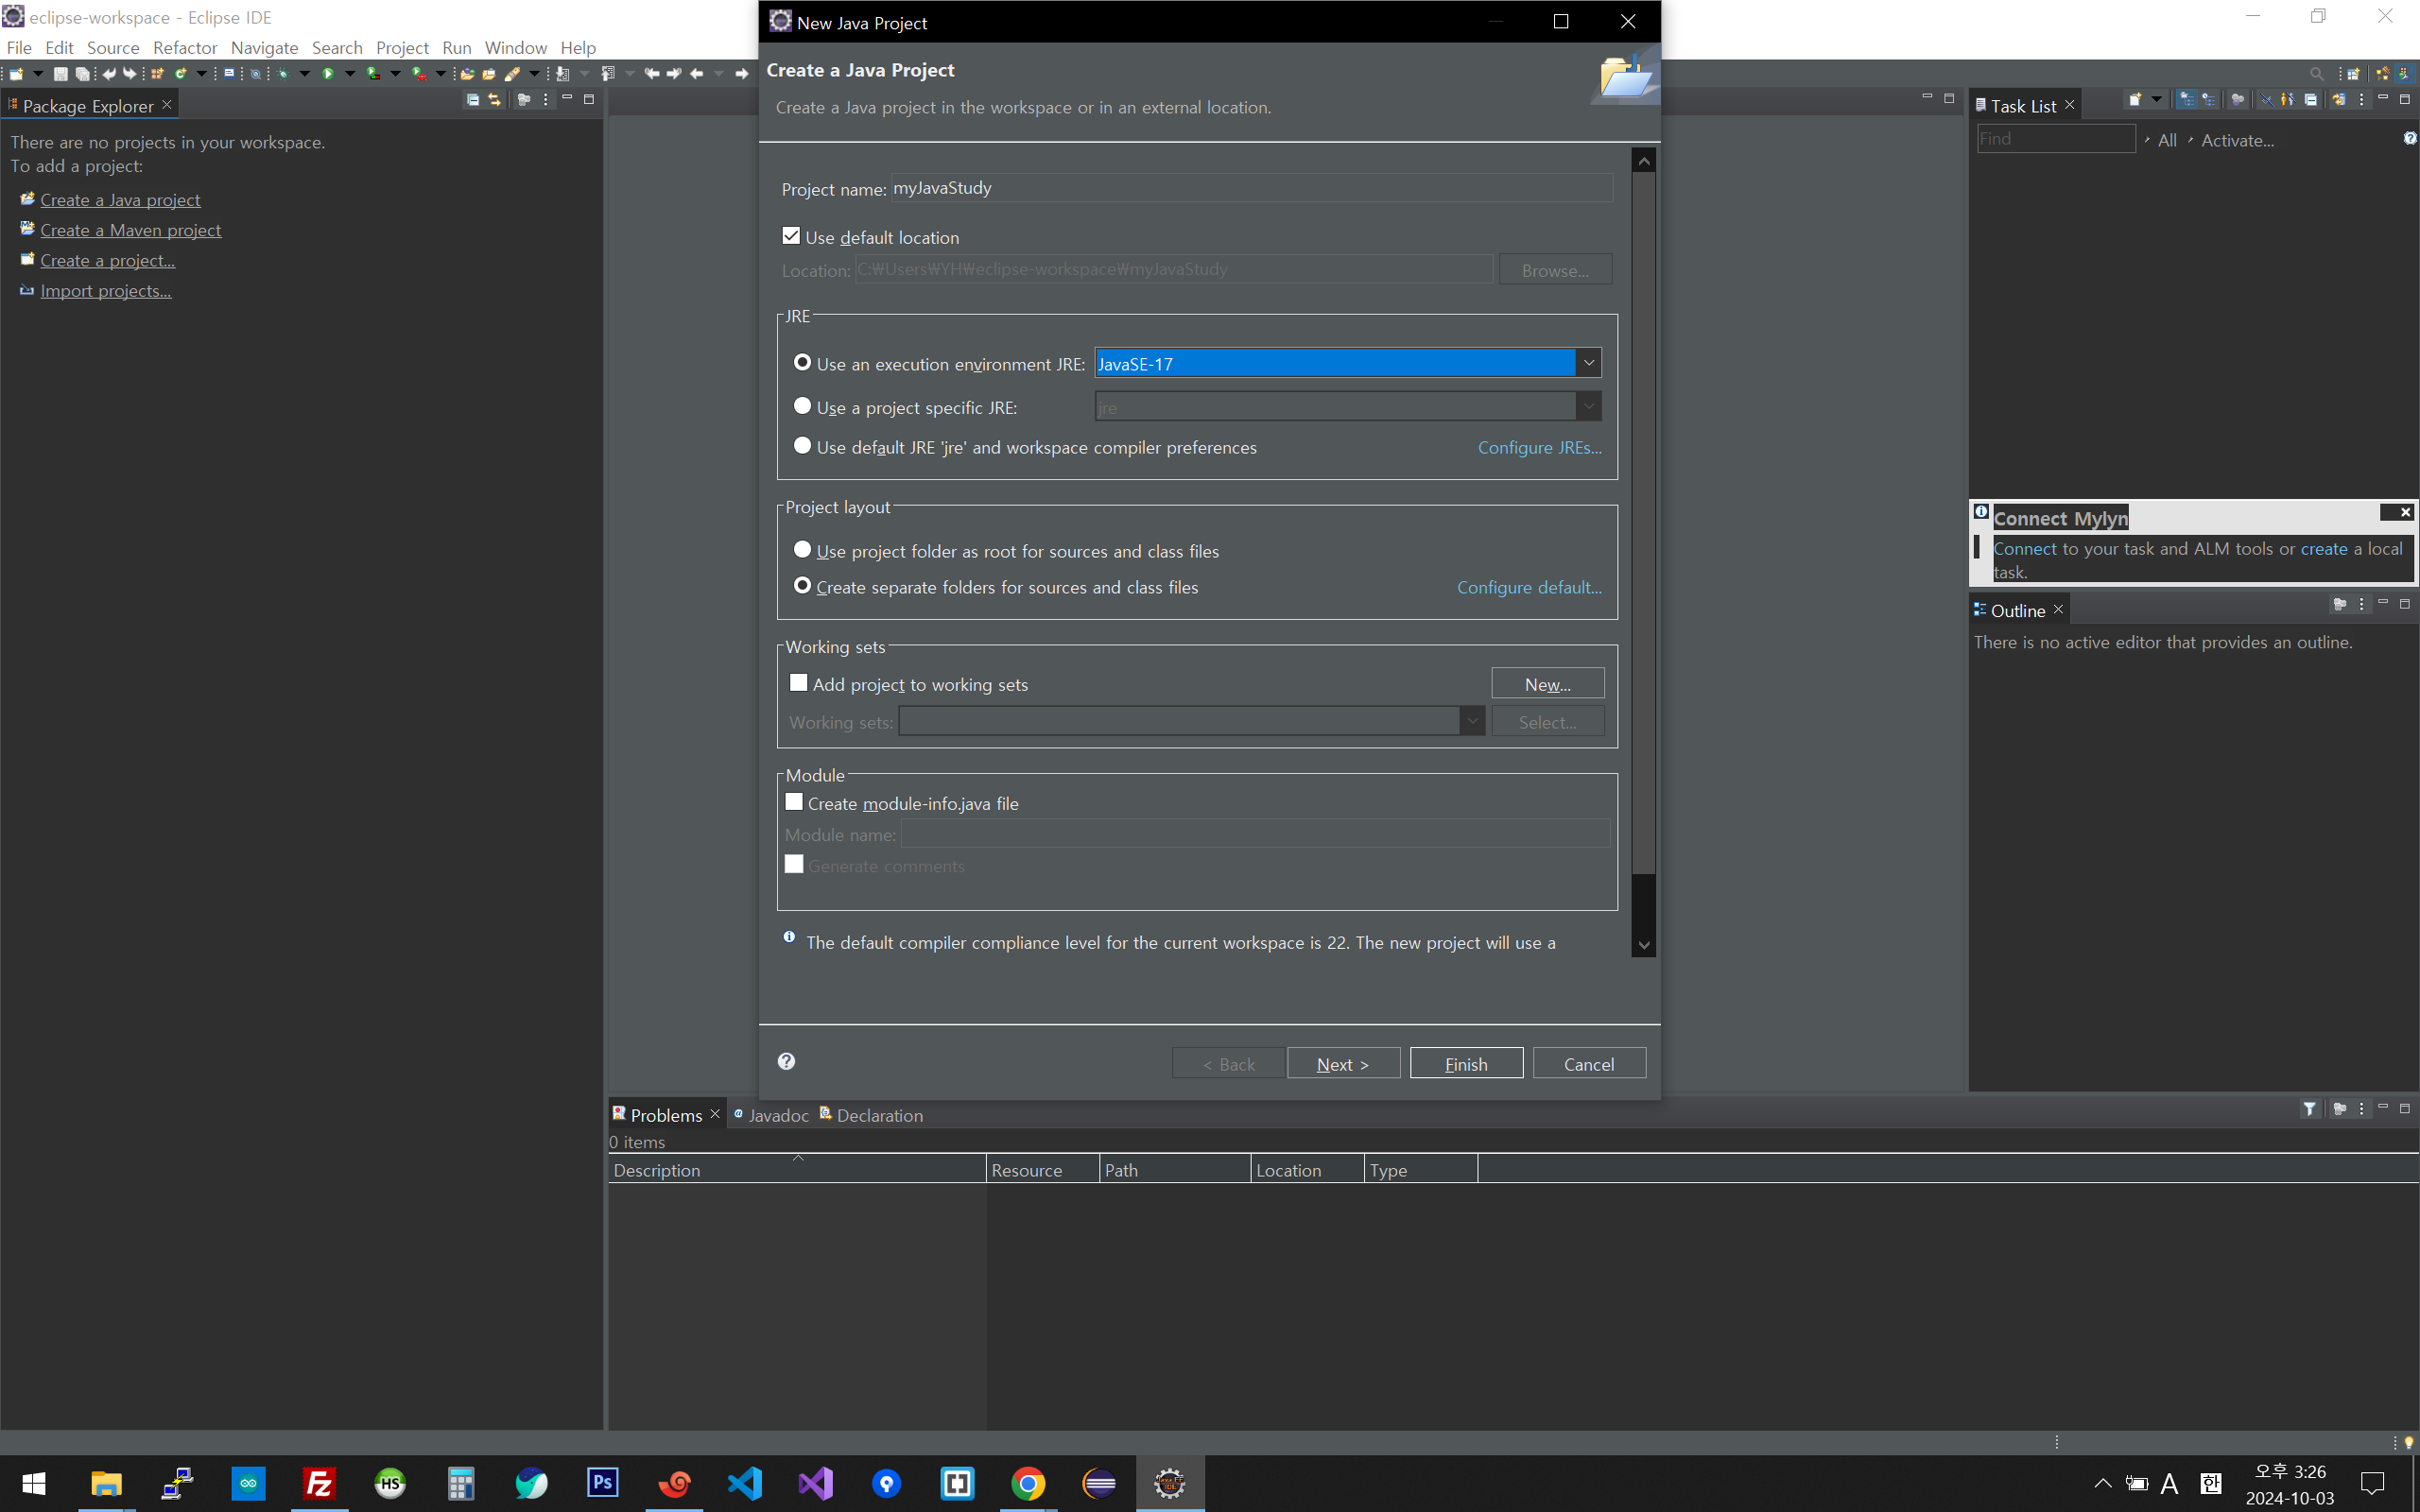Click the toolbar search magnifier icon

tap(2316, 73)
